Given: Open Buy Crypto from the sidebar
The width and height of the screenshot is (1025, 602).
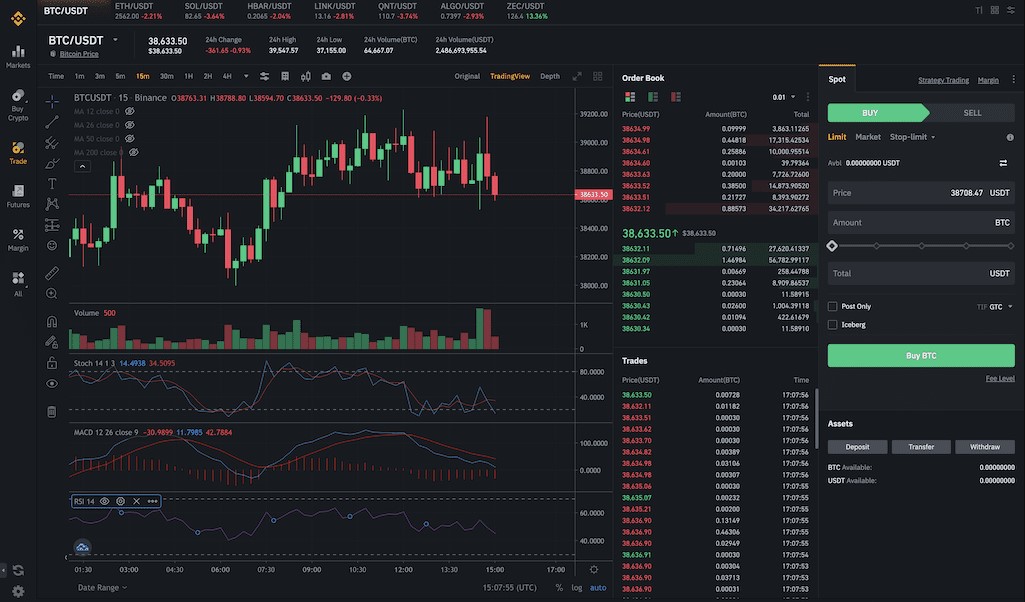Looking at the screenshot, I should point(18,105).
